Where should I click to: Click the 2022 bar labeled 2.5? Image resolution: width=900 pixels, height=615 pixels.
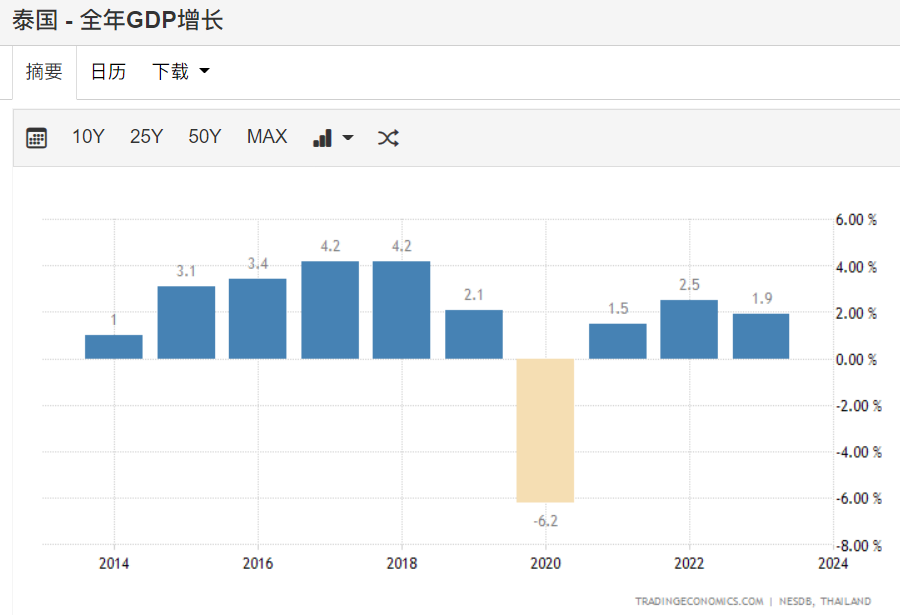click(689, 330)
